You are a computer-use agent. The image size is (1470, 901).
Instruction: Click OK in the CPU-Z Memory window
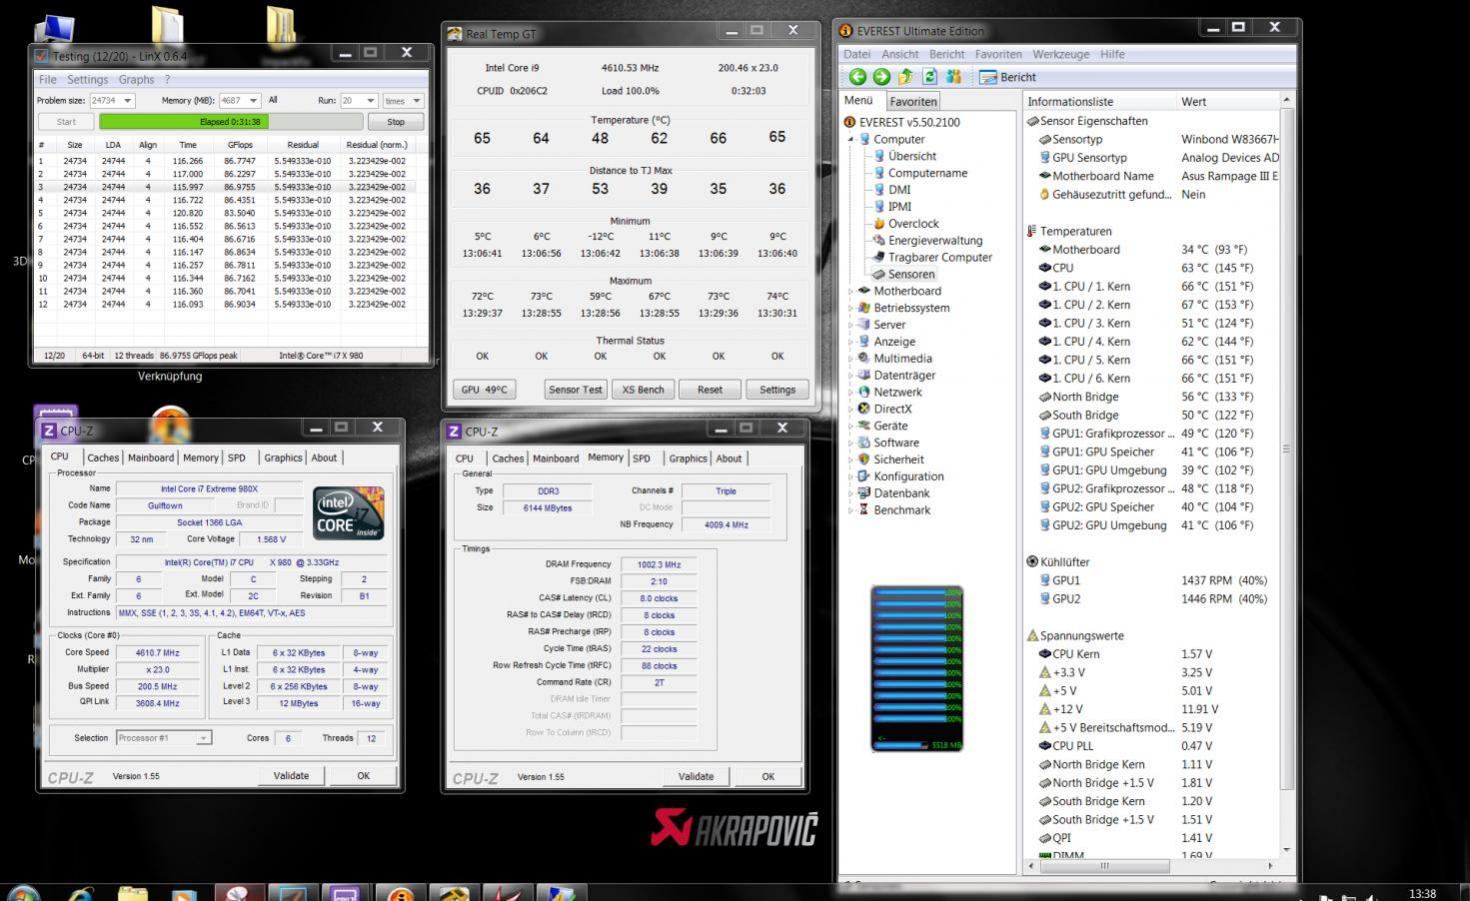click(768, 776)
